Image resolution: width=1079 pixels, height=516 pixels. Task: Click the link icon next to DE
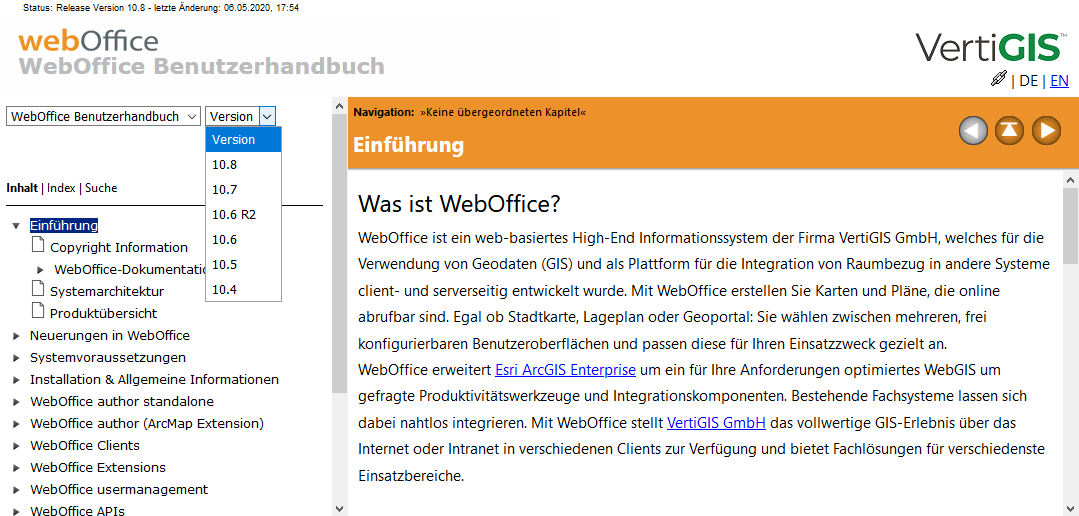[998, 79]
